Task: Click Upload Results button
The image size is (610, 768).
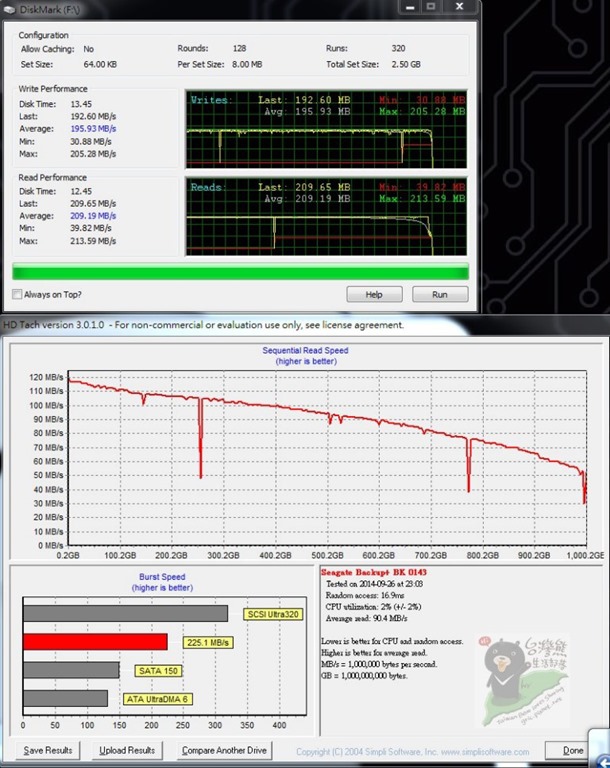Action: [127, 750]
